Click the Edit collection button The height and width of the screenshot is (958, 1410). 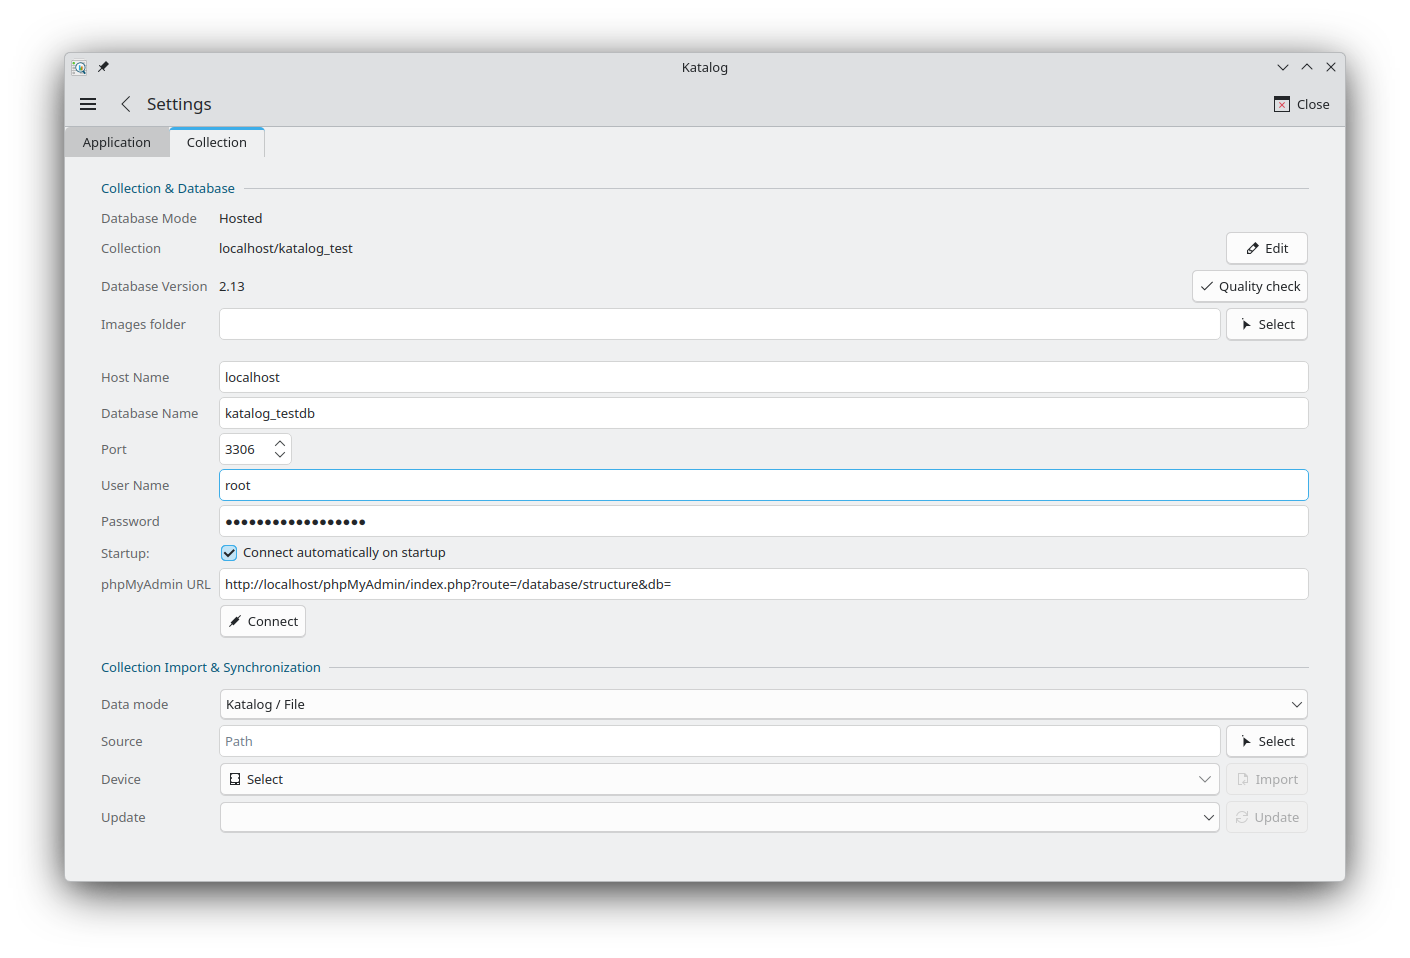pyautogui.click(x=1267, y=248)
